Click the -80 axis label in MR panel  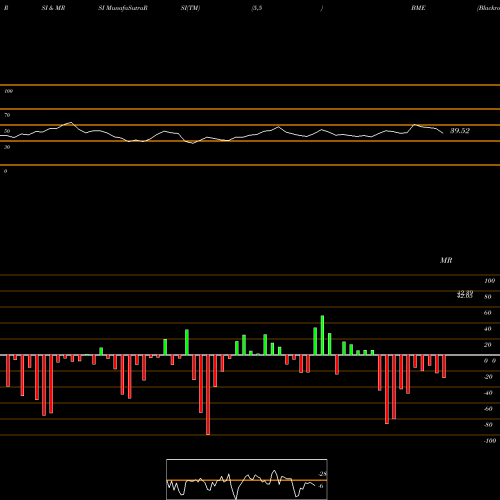pyautogui.click(x=488, y=425)
